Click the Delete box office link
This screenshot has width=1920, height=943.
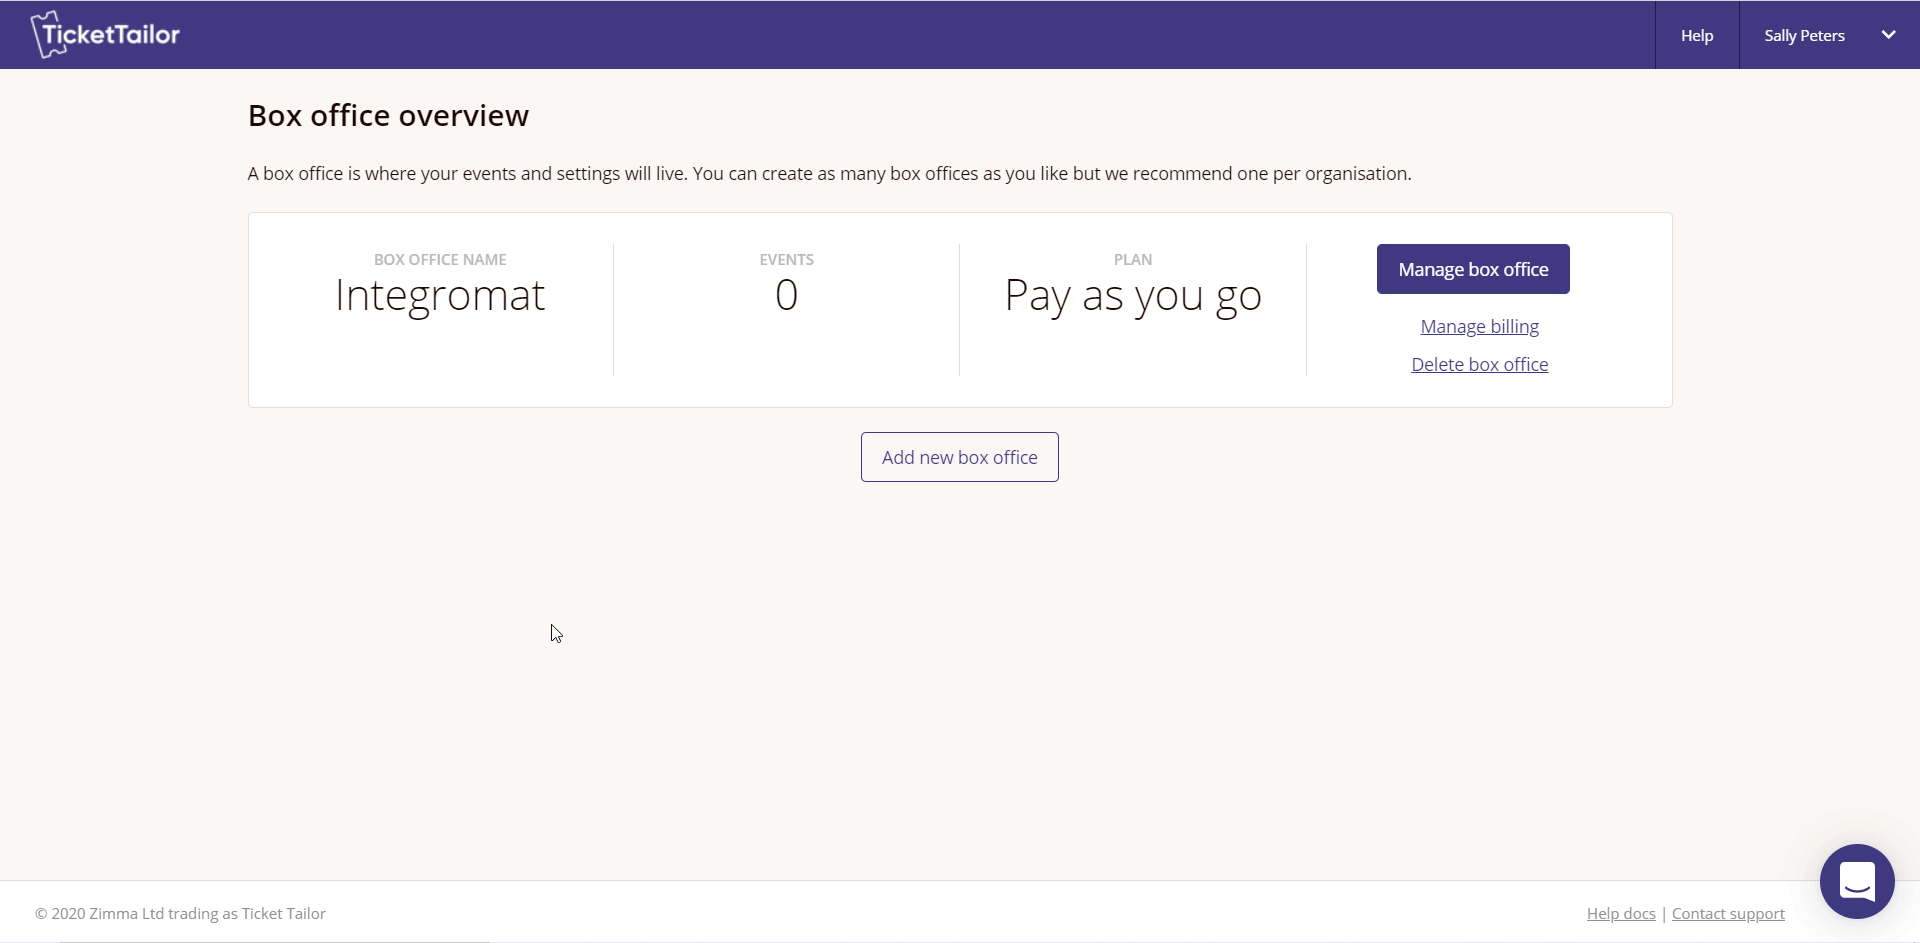tap(1479, 365)
